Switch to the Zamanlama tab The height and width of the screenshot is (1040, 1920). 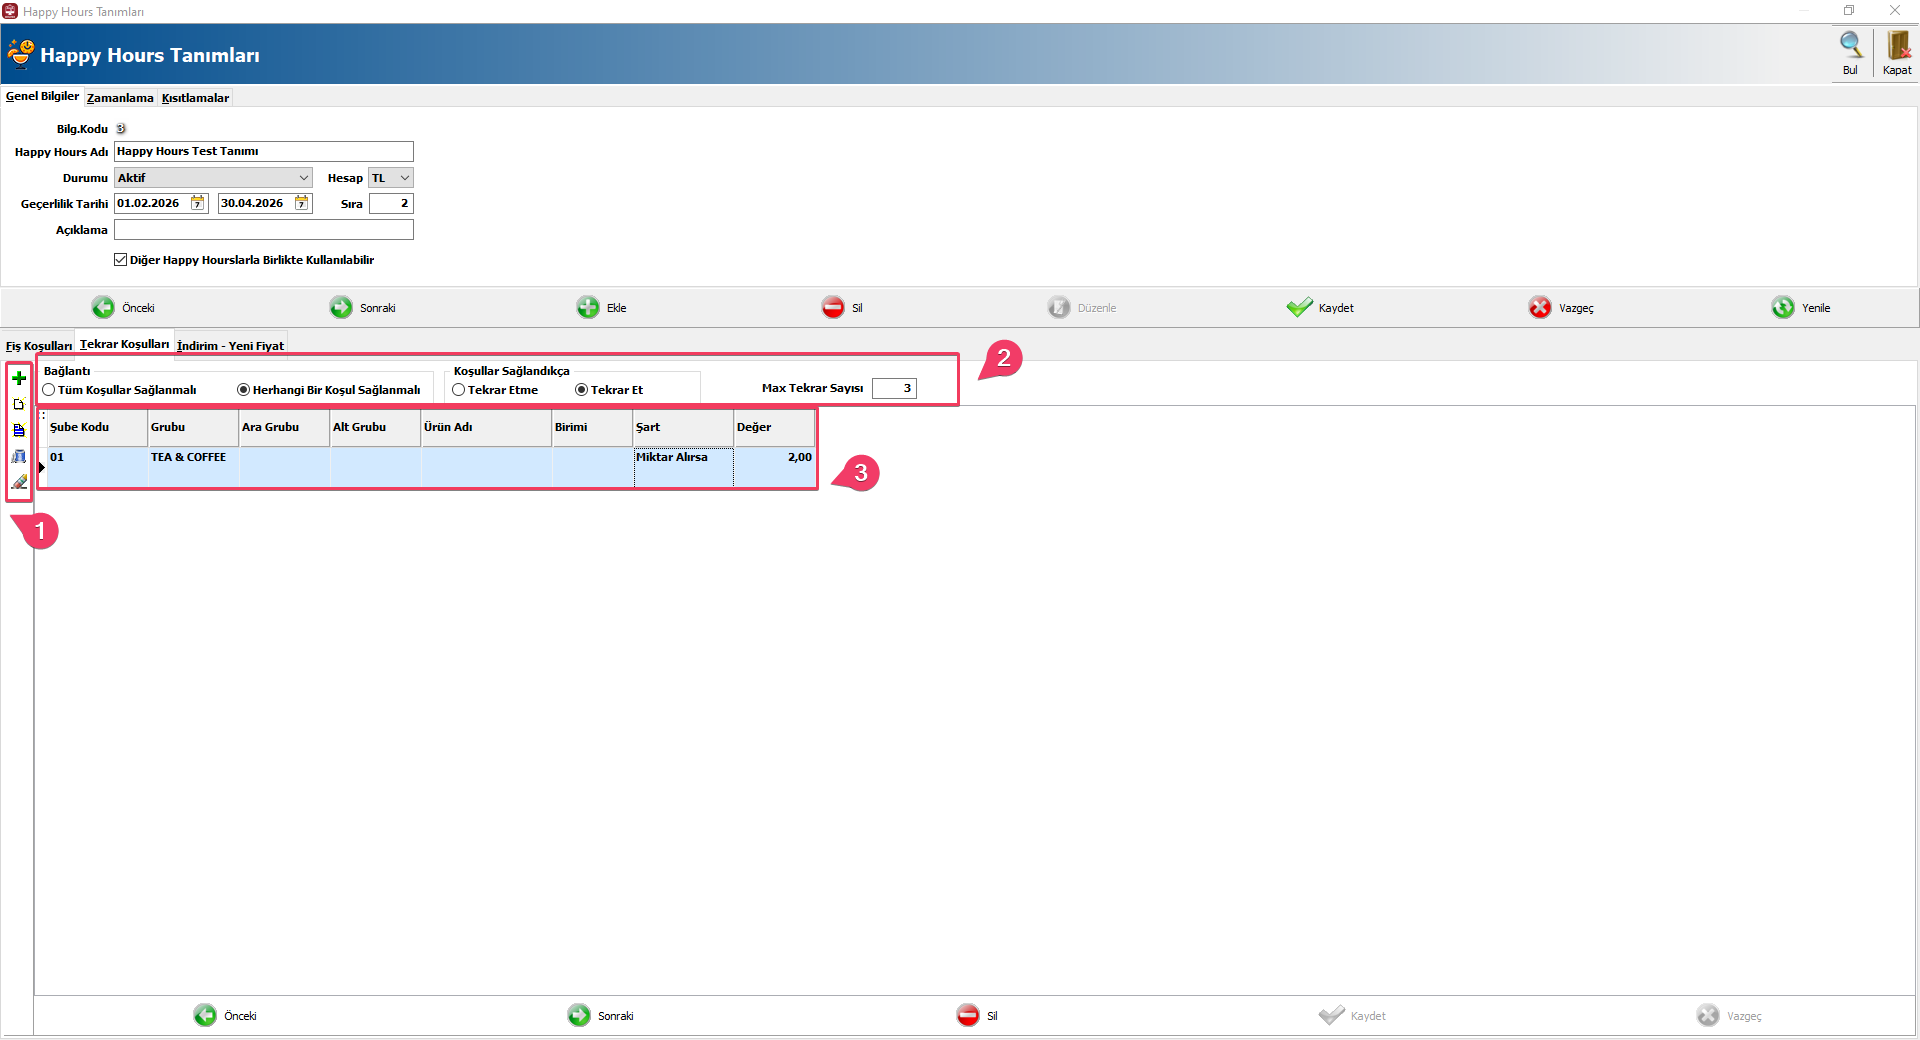tap(120, 98)
